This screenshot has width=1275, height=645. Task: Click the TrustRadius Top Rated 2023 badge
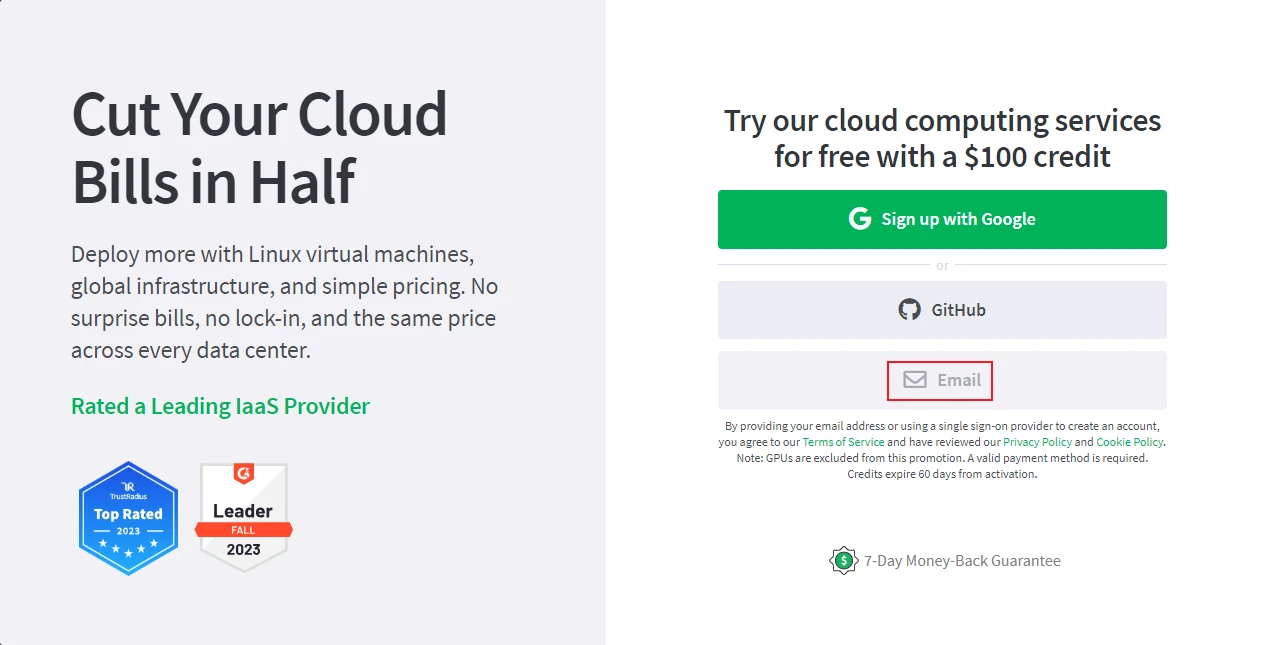tap(128, 518)
